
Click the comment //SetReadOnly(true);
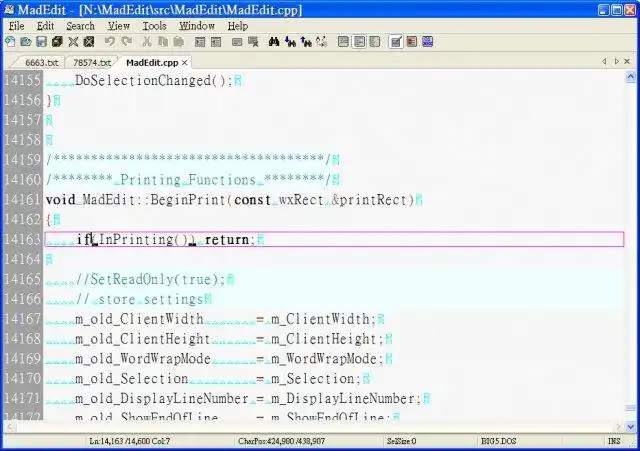pyautogui.click(x=150, y=280)
